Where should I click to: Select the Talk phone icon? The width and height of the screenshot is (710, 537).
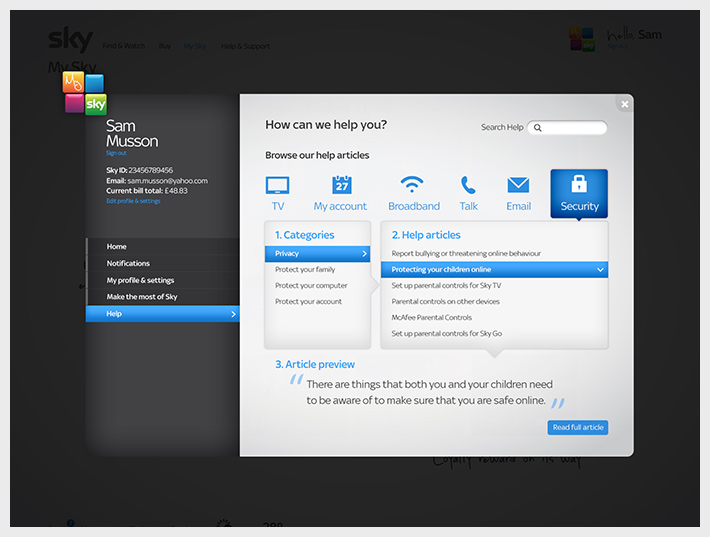pos(468,185)
